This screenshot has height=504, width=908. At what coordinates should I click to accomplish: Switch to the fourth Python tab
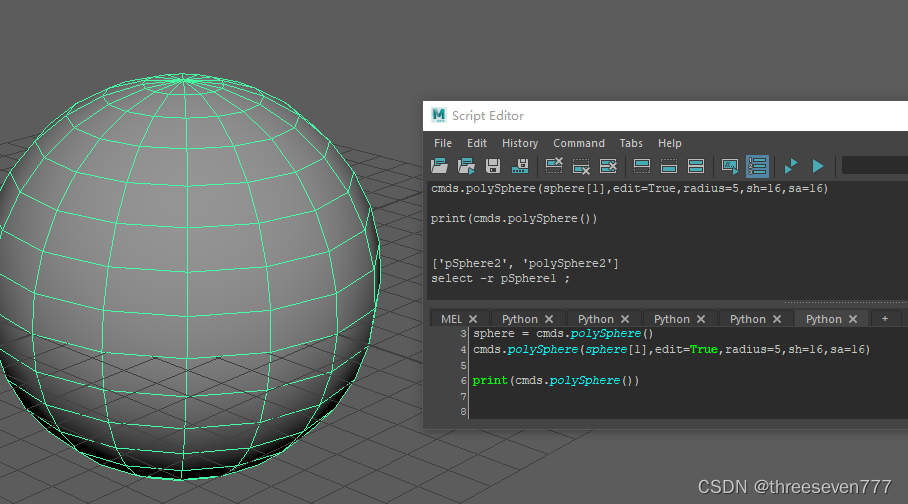pos(748,319)
